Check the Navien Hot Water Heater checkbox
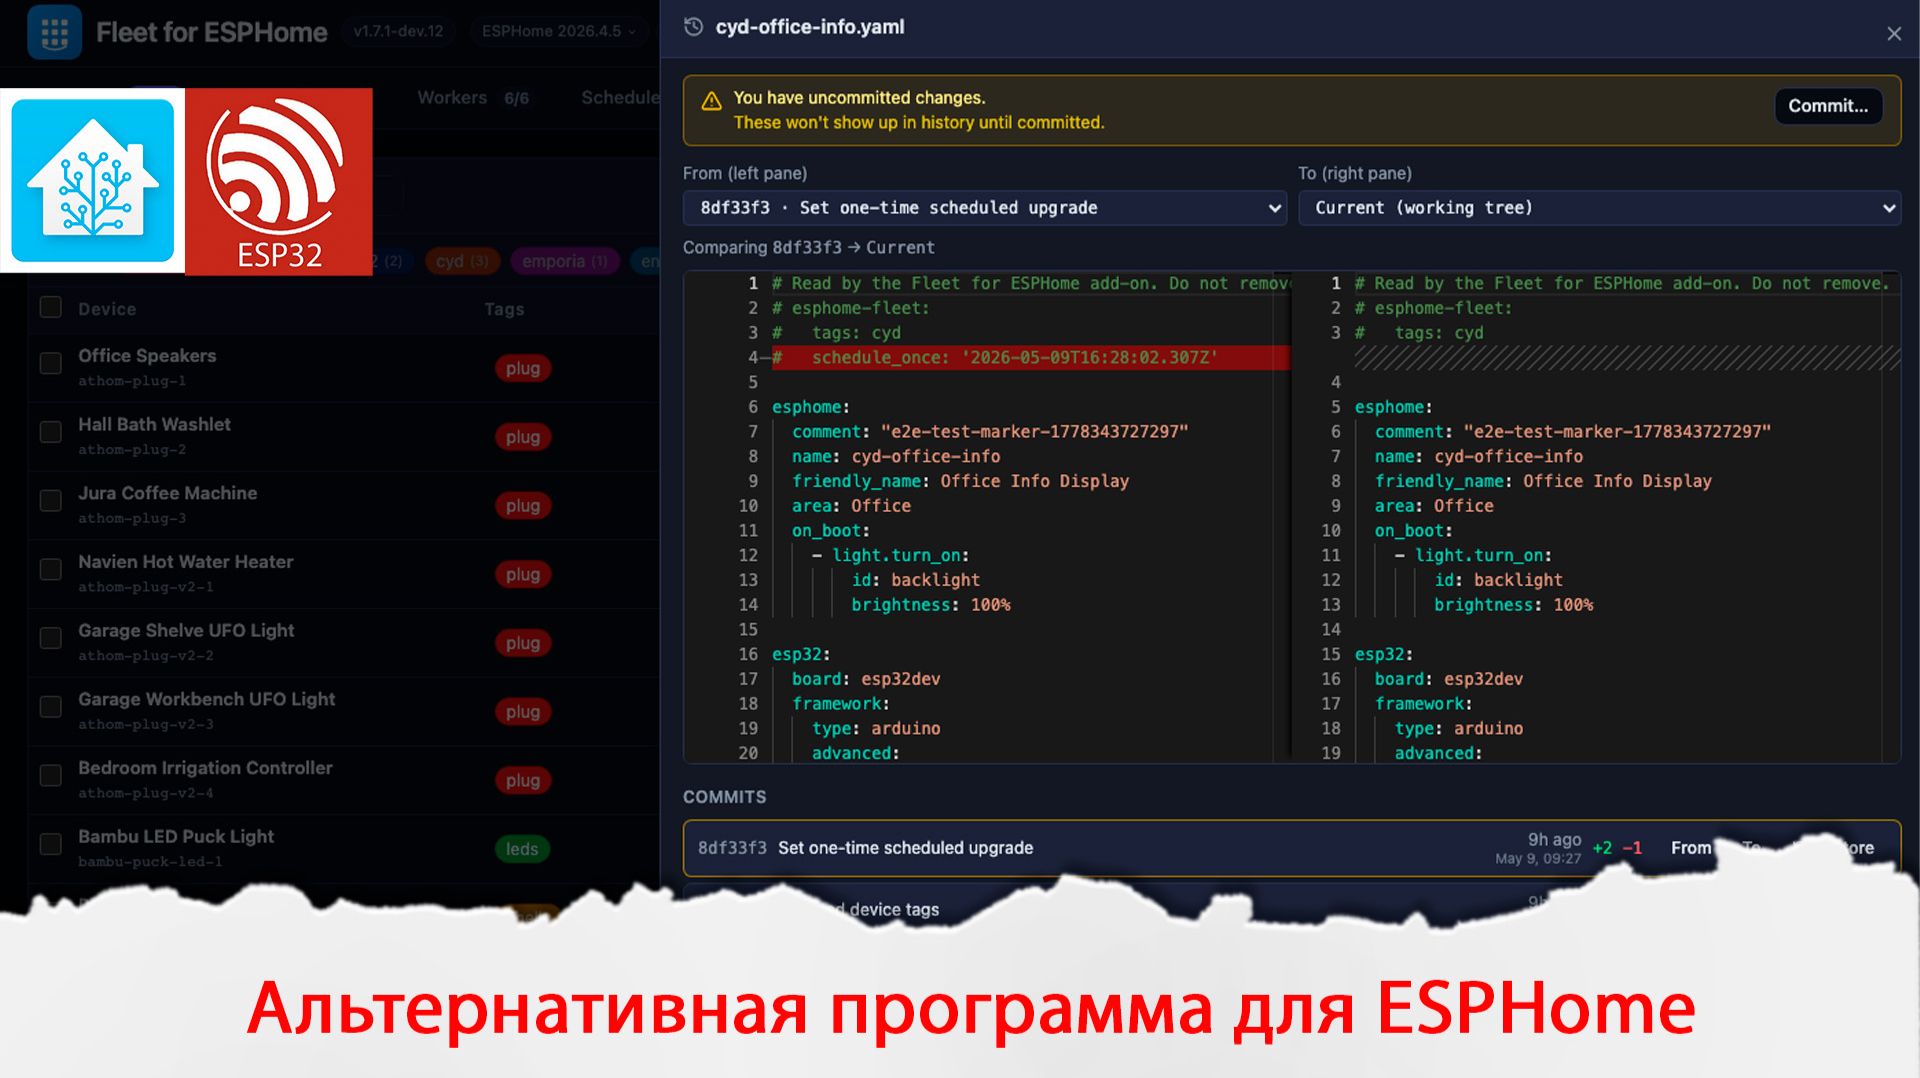The width and height of the screenshot is (1920, 1078). [50, 569]
